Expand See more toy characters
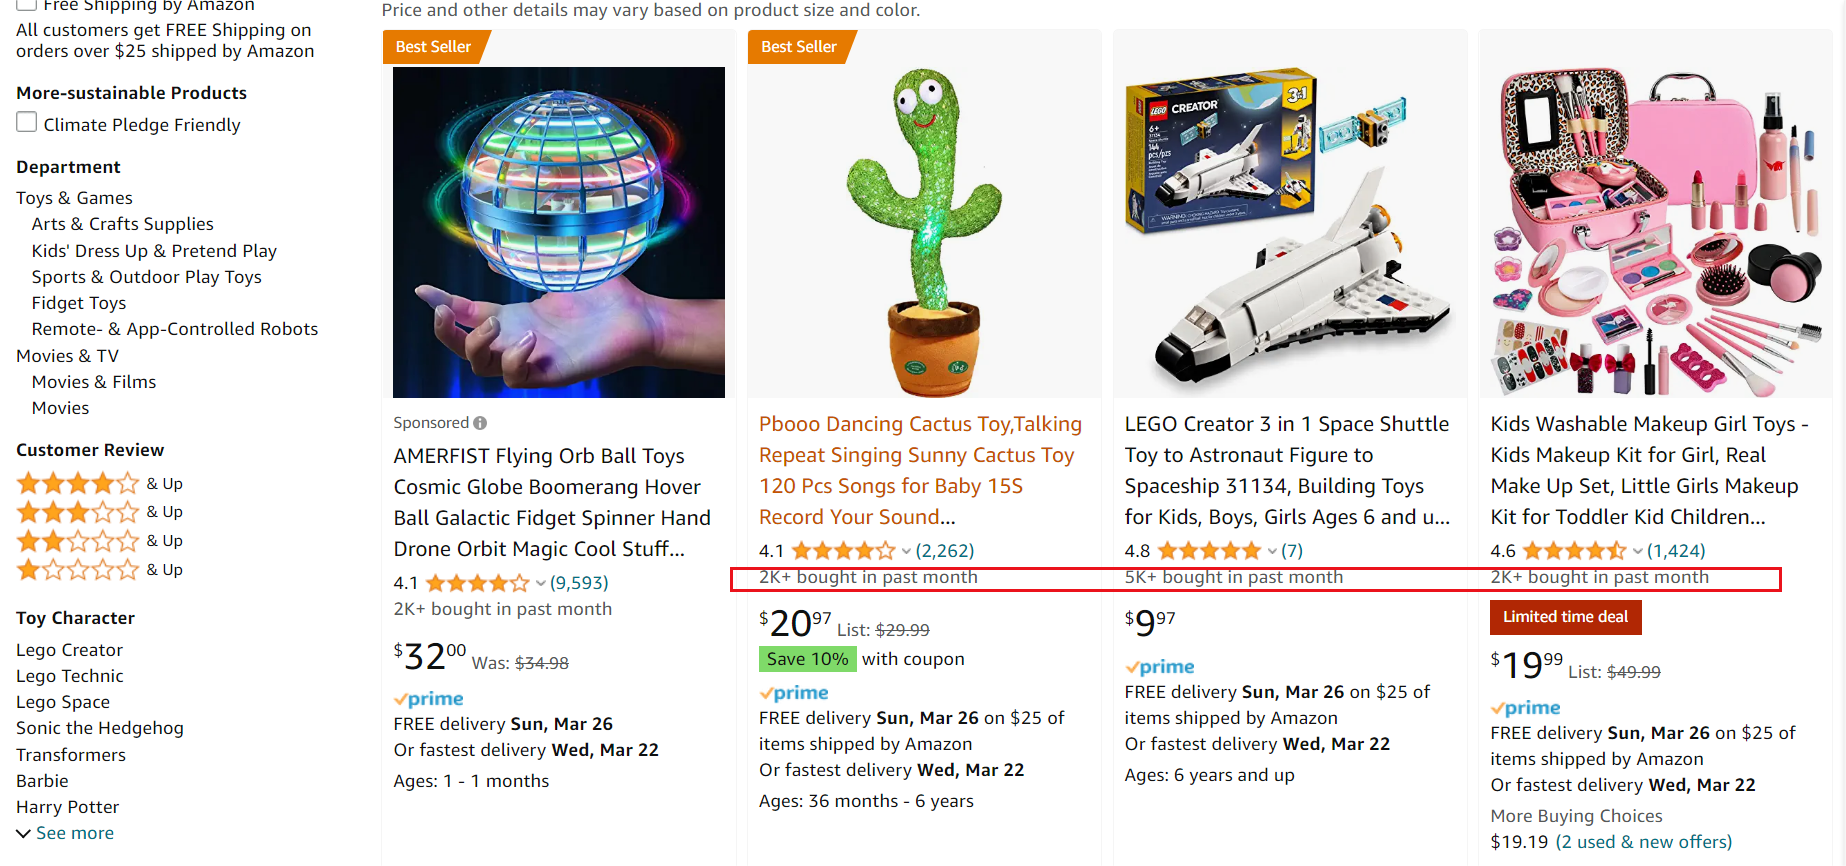Image resolution: width=1846 pixels, height=866 pixels. tap(65, 833)
